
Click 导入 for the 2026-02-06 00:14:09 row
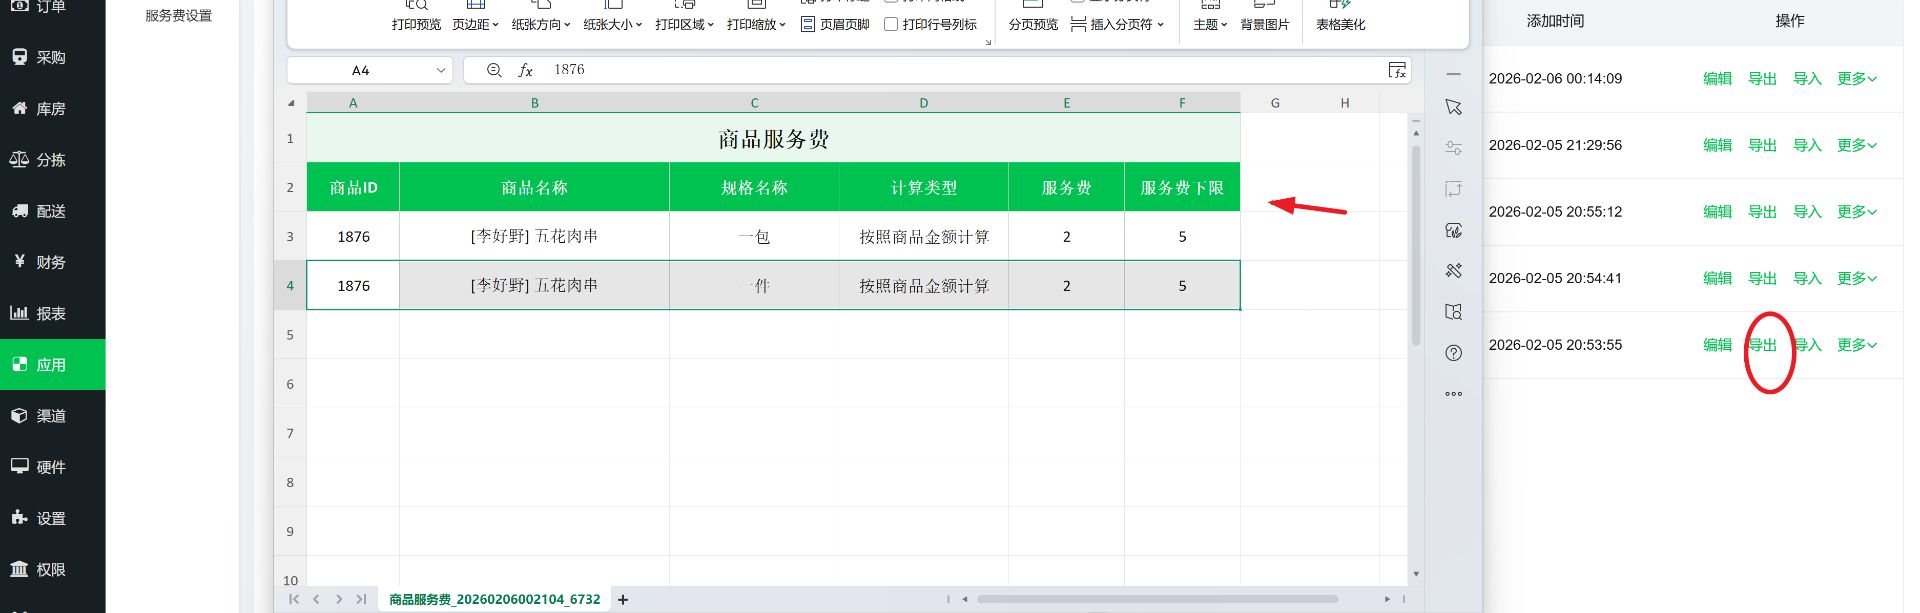[x=1807, y=79]
